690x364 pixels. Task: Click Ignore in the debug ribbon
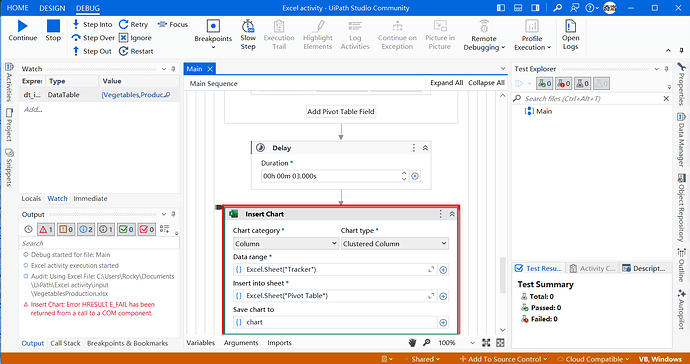[135, 38]
